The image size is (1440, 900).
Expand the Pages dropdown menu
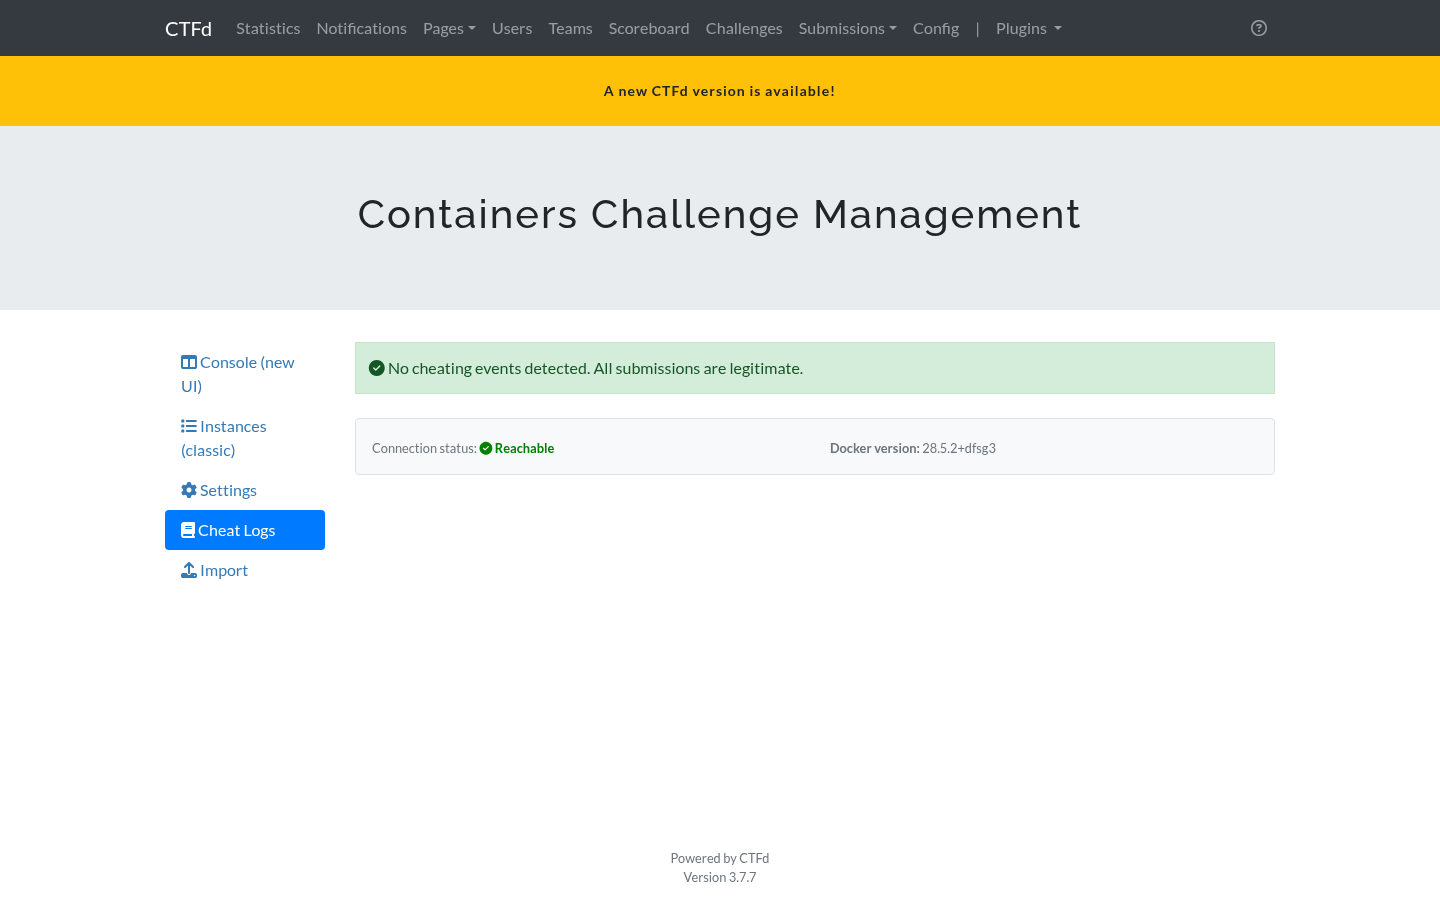449,28
